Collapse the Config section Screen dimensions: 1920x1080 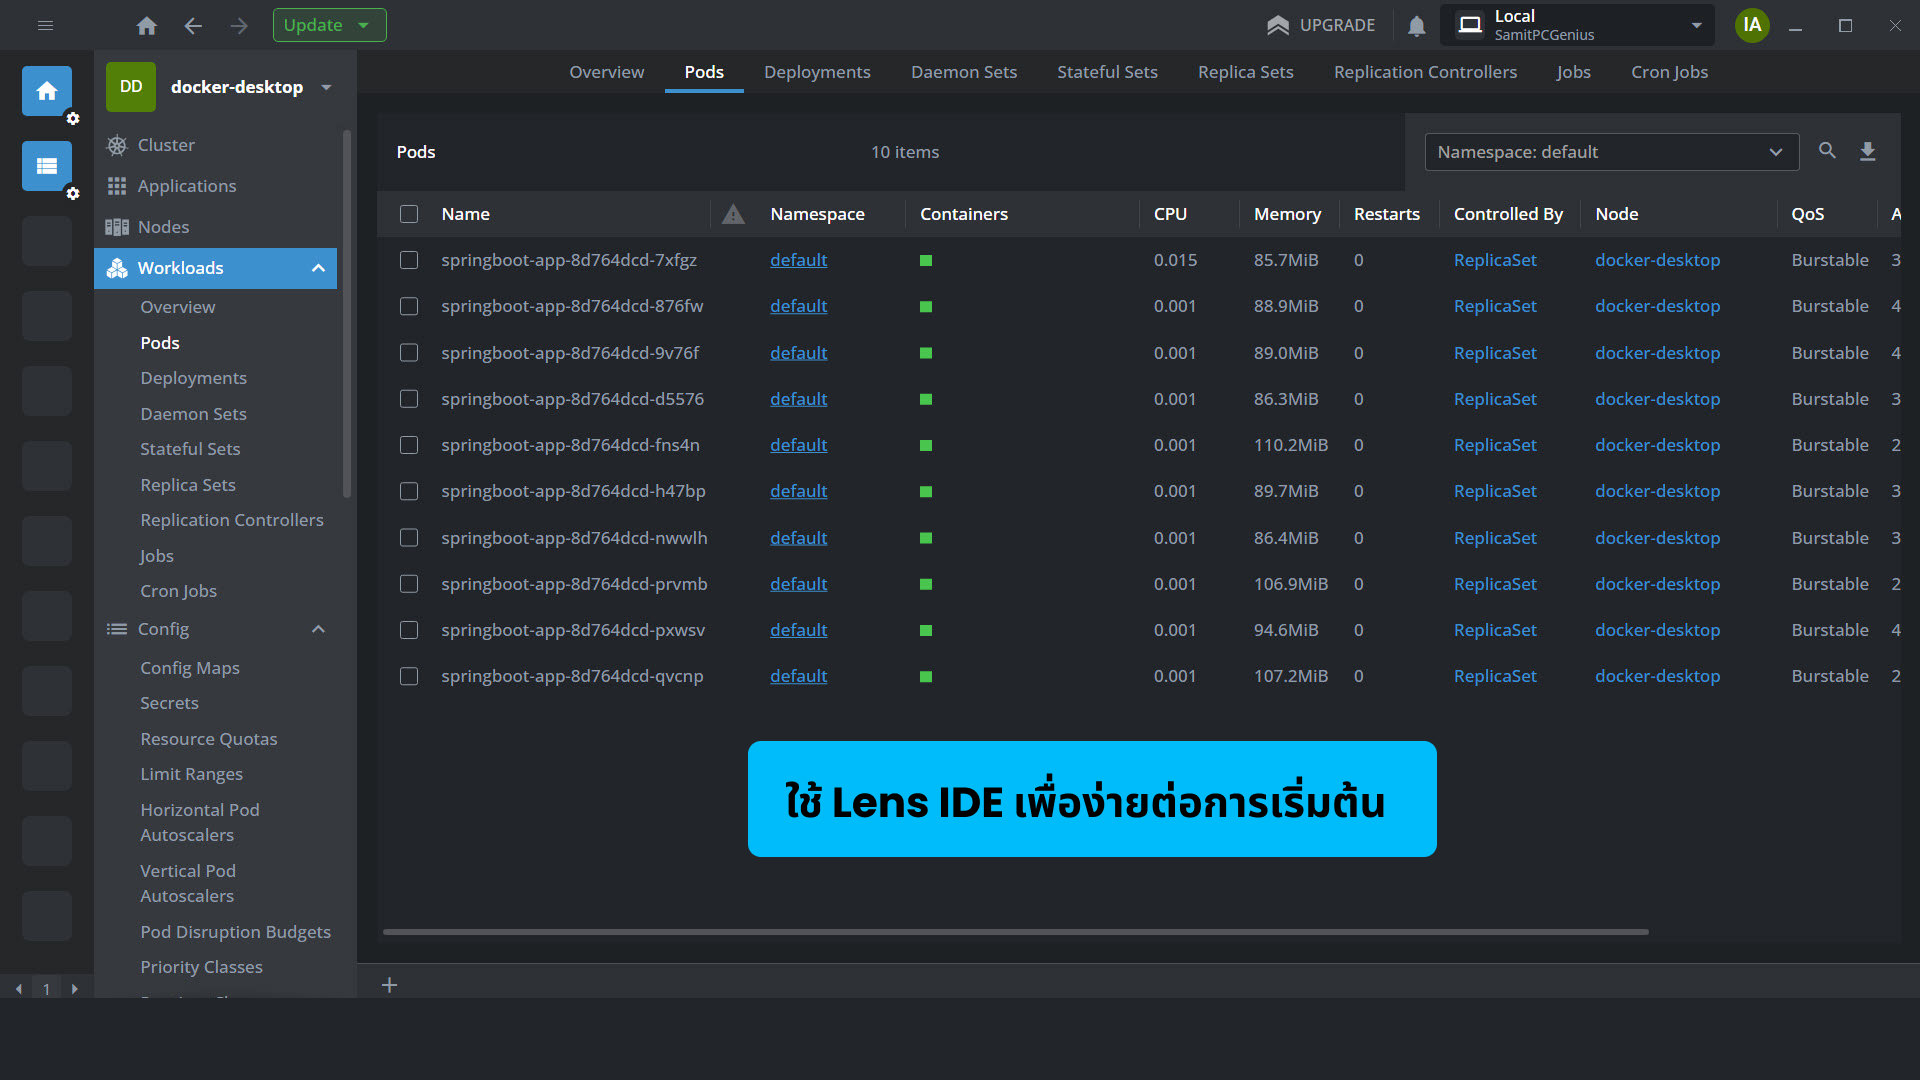tap(318, 629)
